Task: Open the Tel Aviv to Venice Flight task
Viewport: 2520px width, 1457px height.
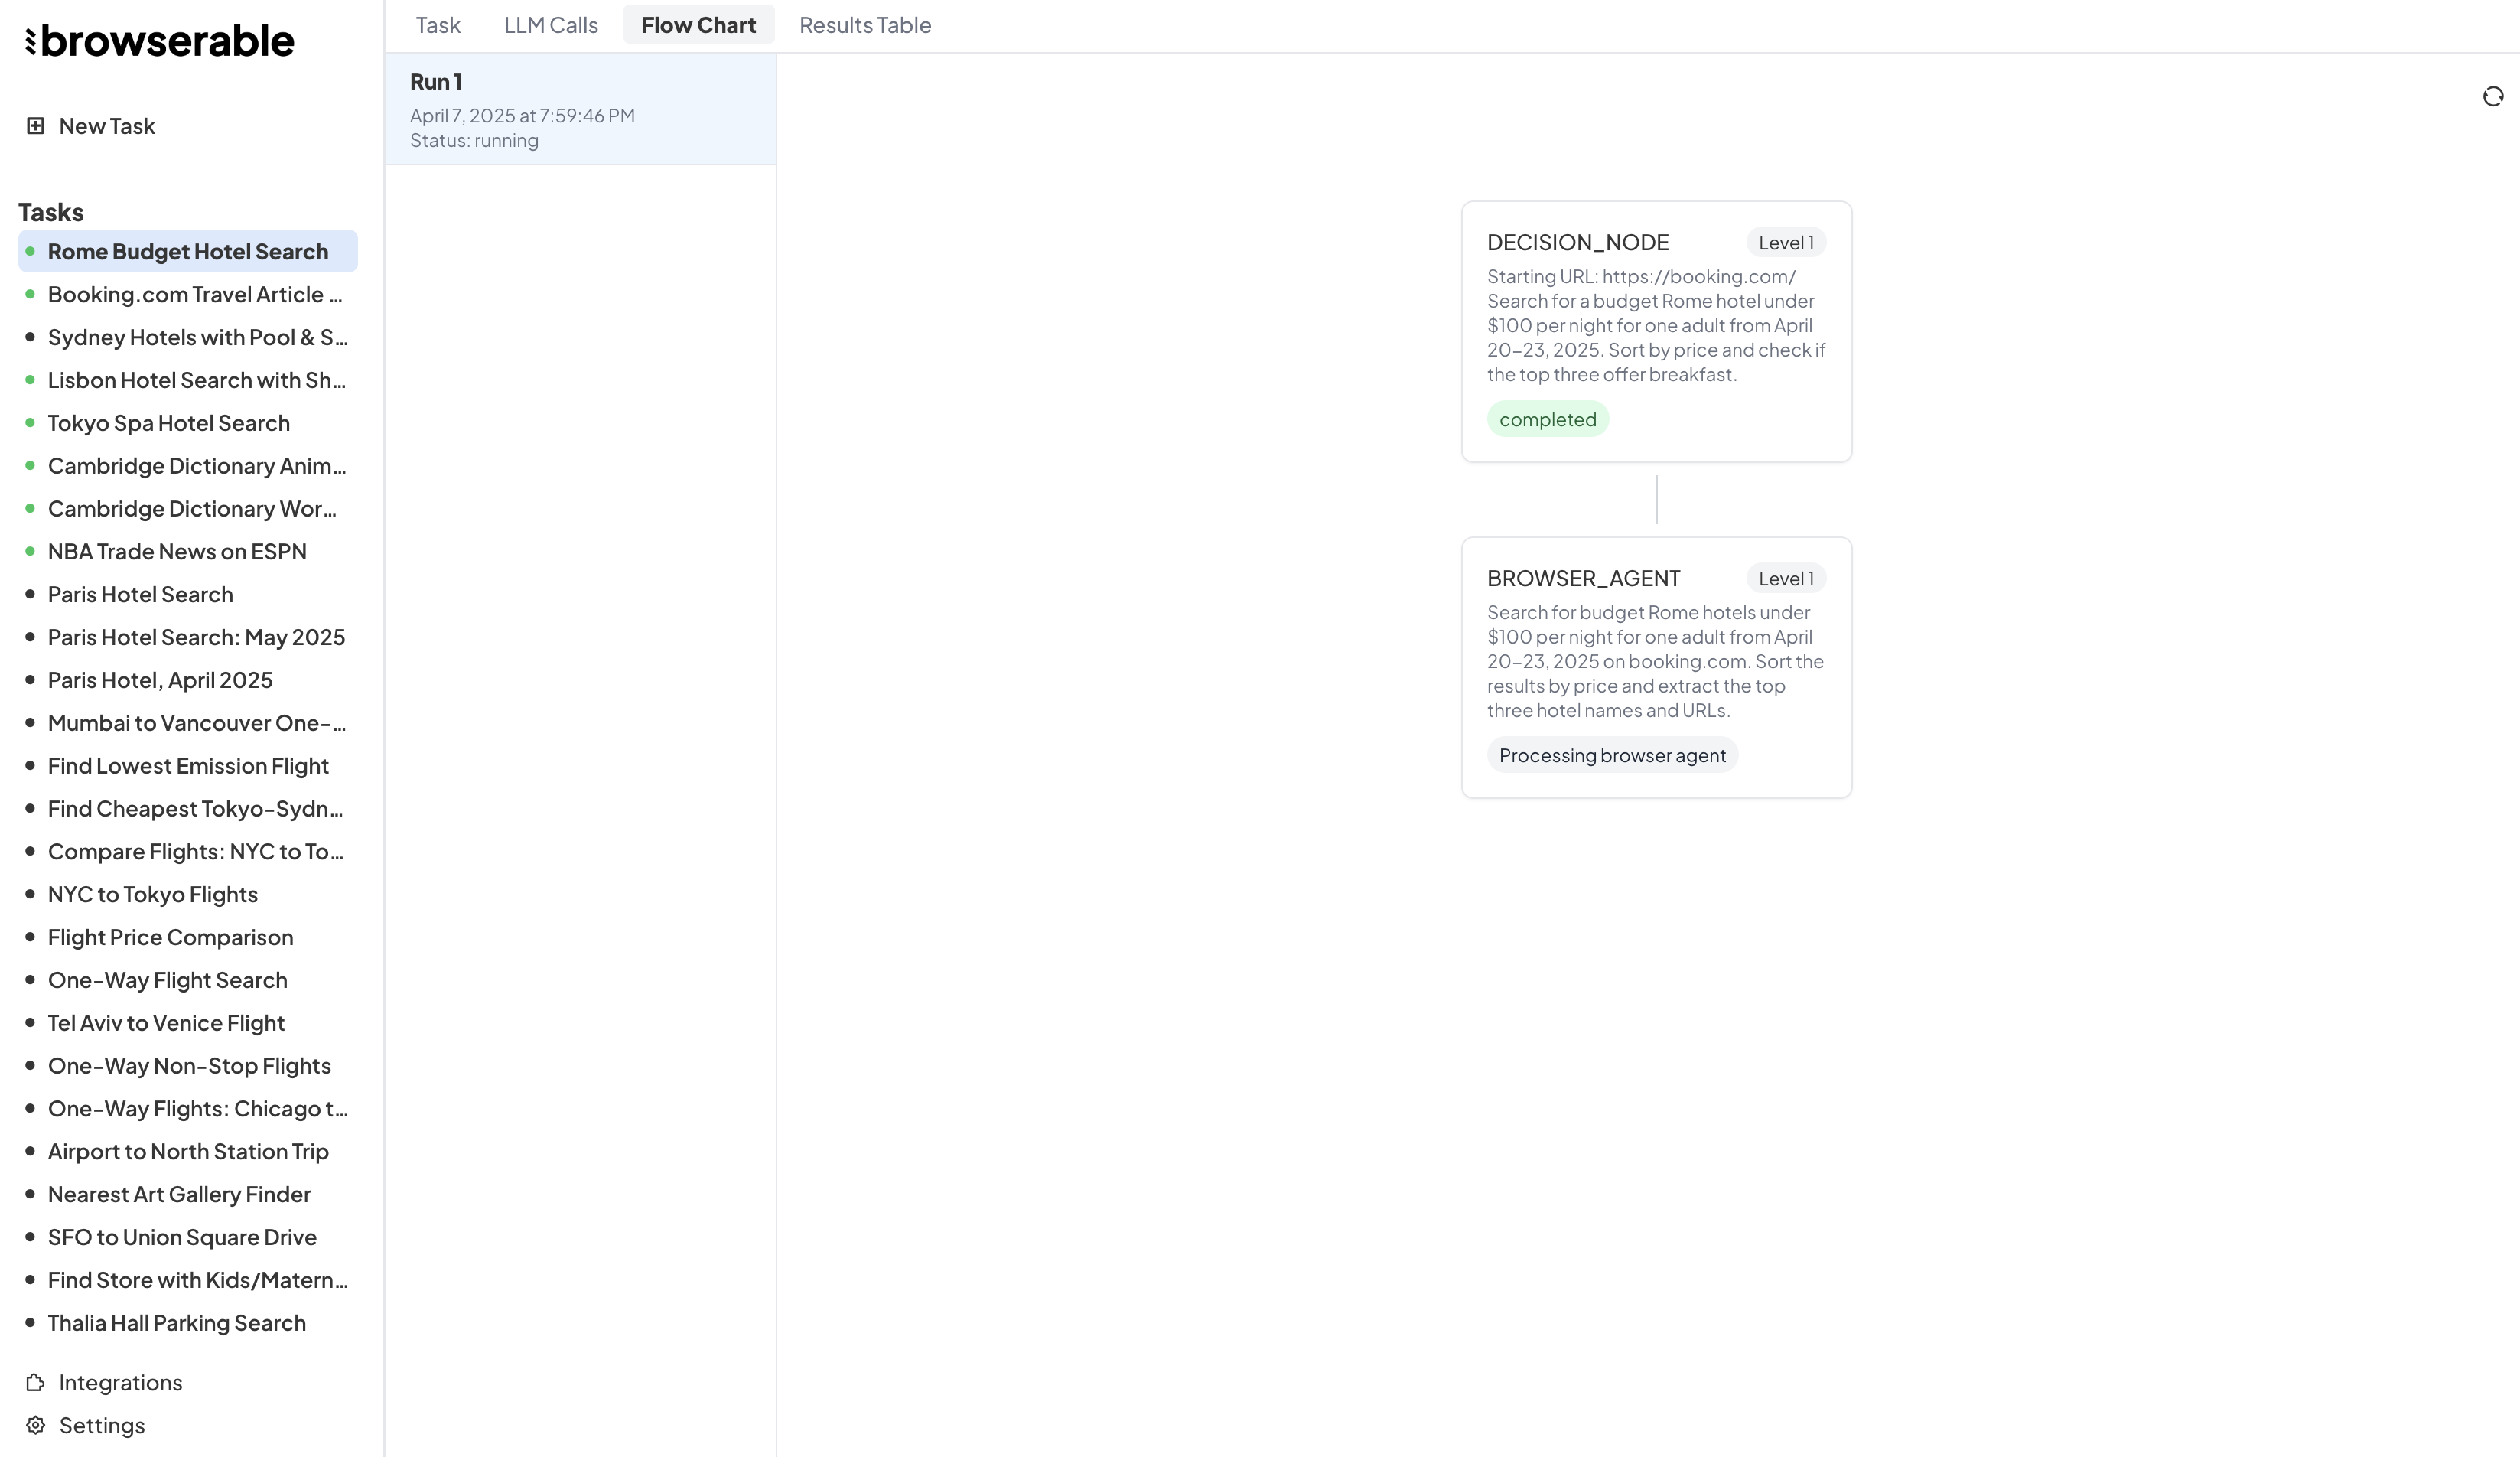Action: coord(166,1023)
